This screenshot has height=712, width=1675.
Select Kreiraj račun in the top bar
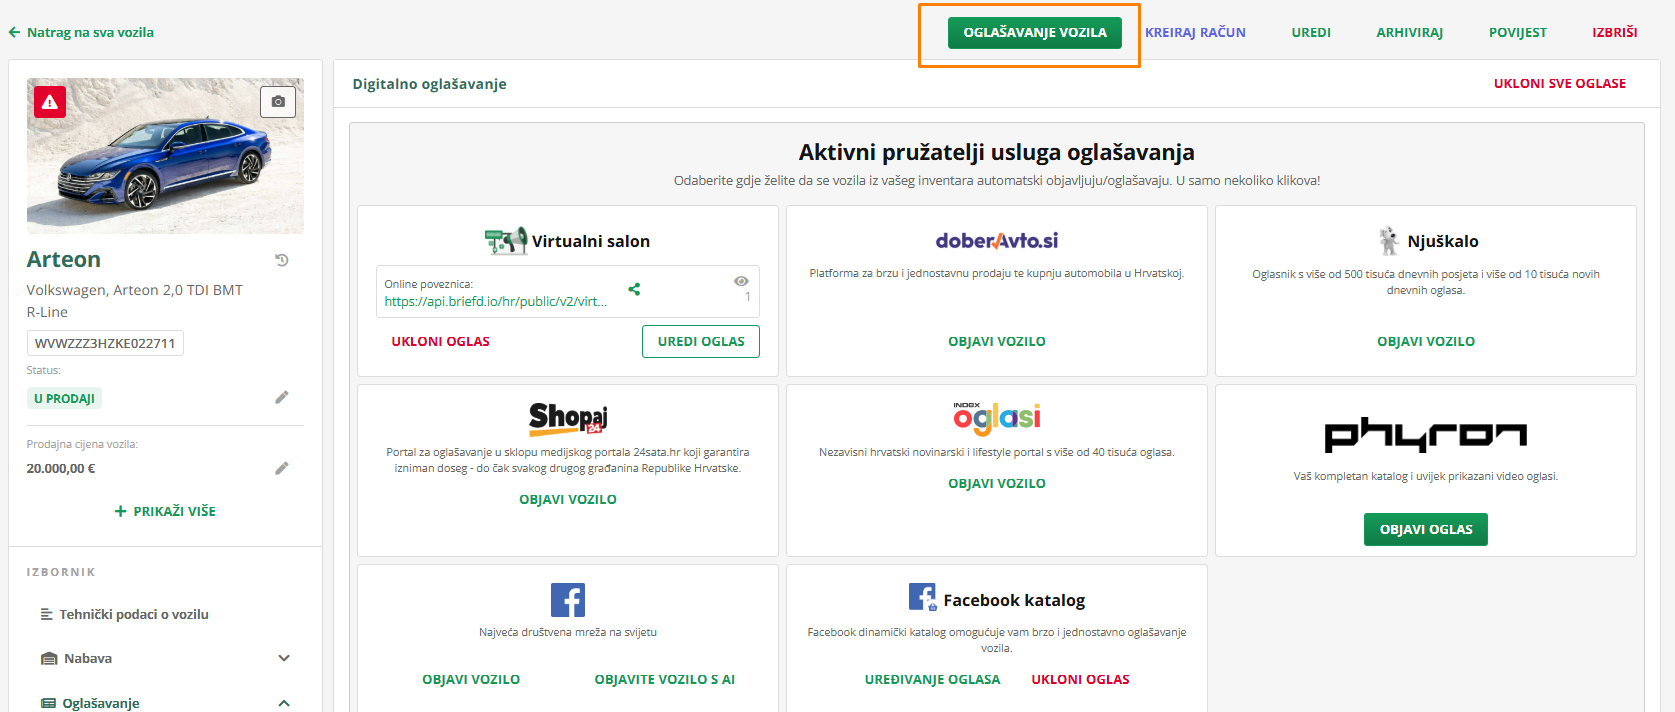coord(1195,32)
